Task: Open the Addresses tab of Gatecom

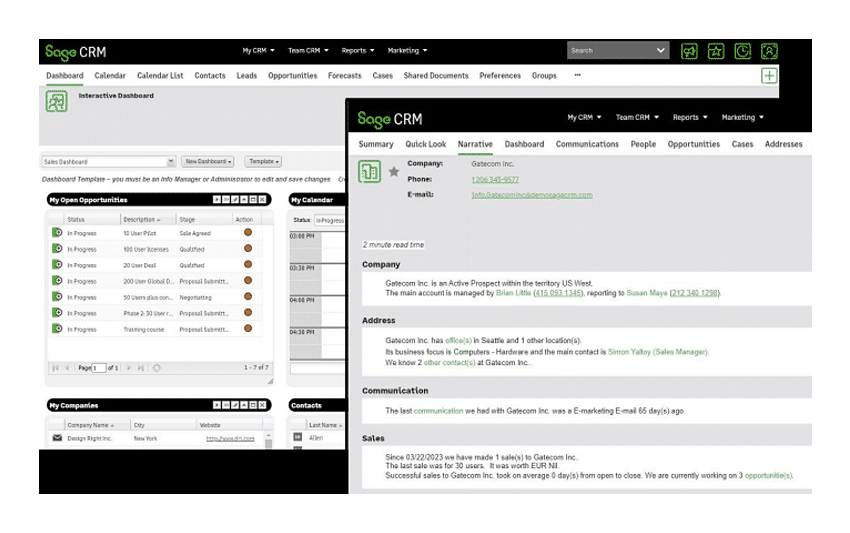Action: point(783,144)
